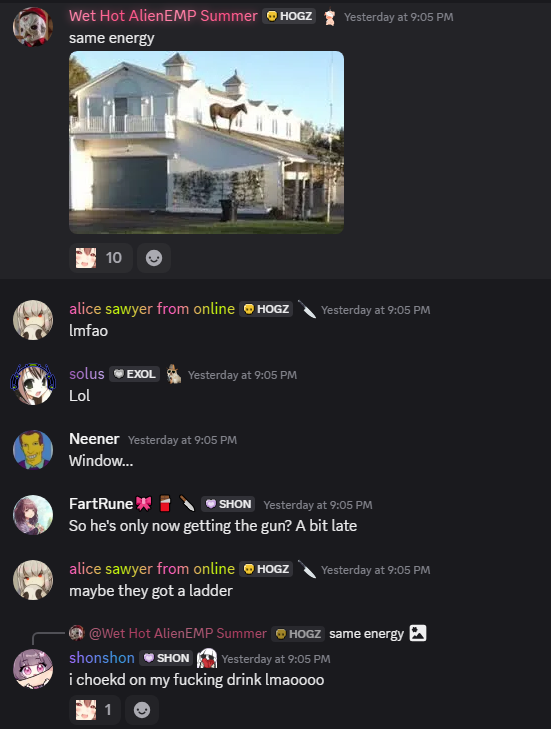Add reaction to shonshon's choked message

pyautogui.click(x=142, y=710)
